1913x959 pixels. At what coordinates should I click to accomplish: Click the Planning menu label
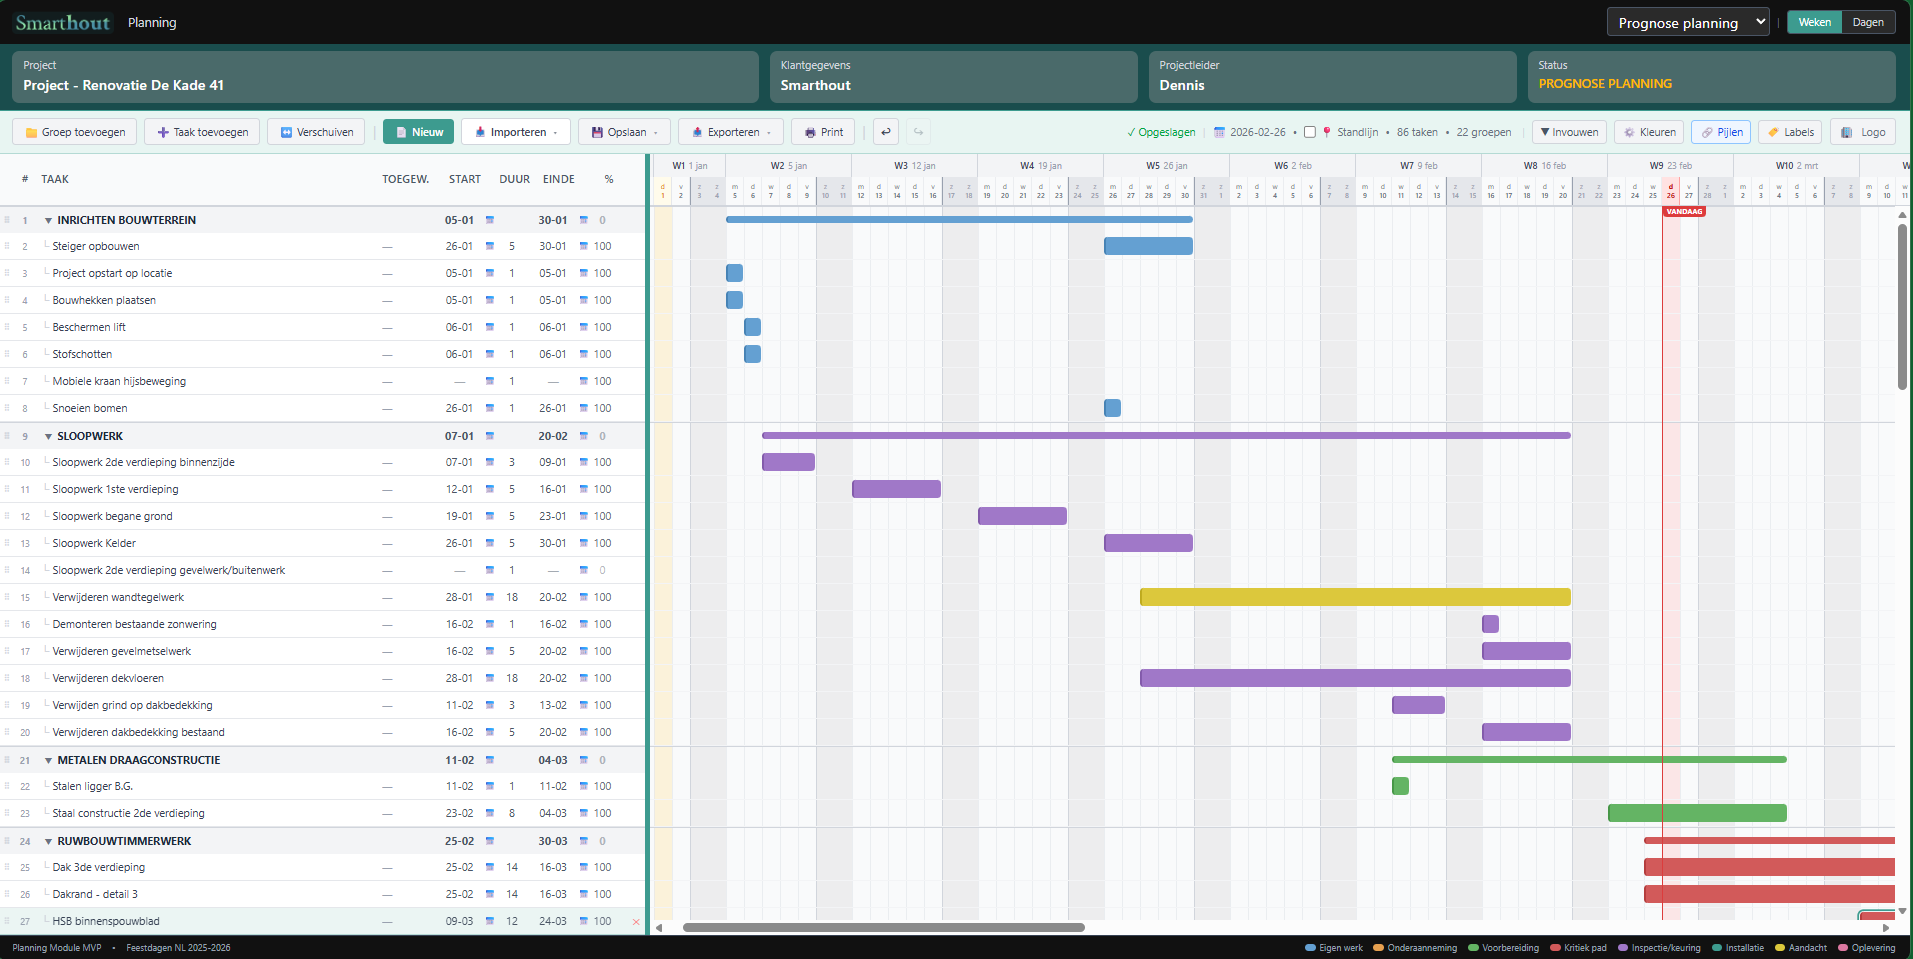tap(152, 21)
